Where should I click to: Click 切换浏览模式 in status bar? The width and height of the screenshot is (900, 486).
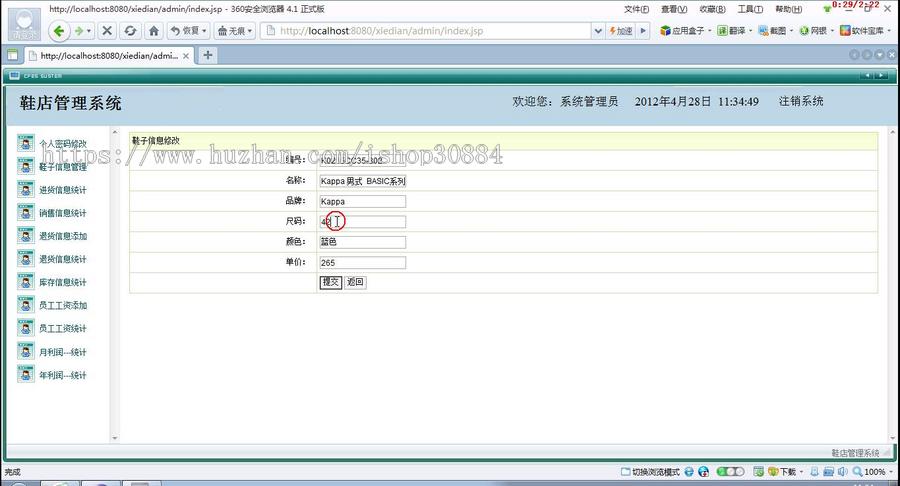tap(651, 472)
